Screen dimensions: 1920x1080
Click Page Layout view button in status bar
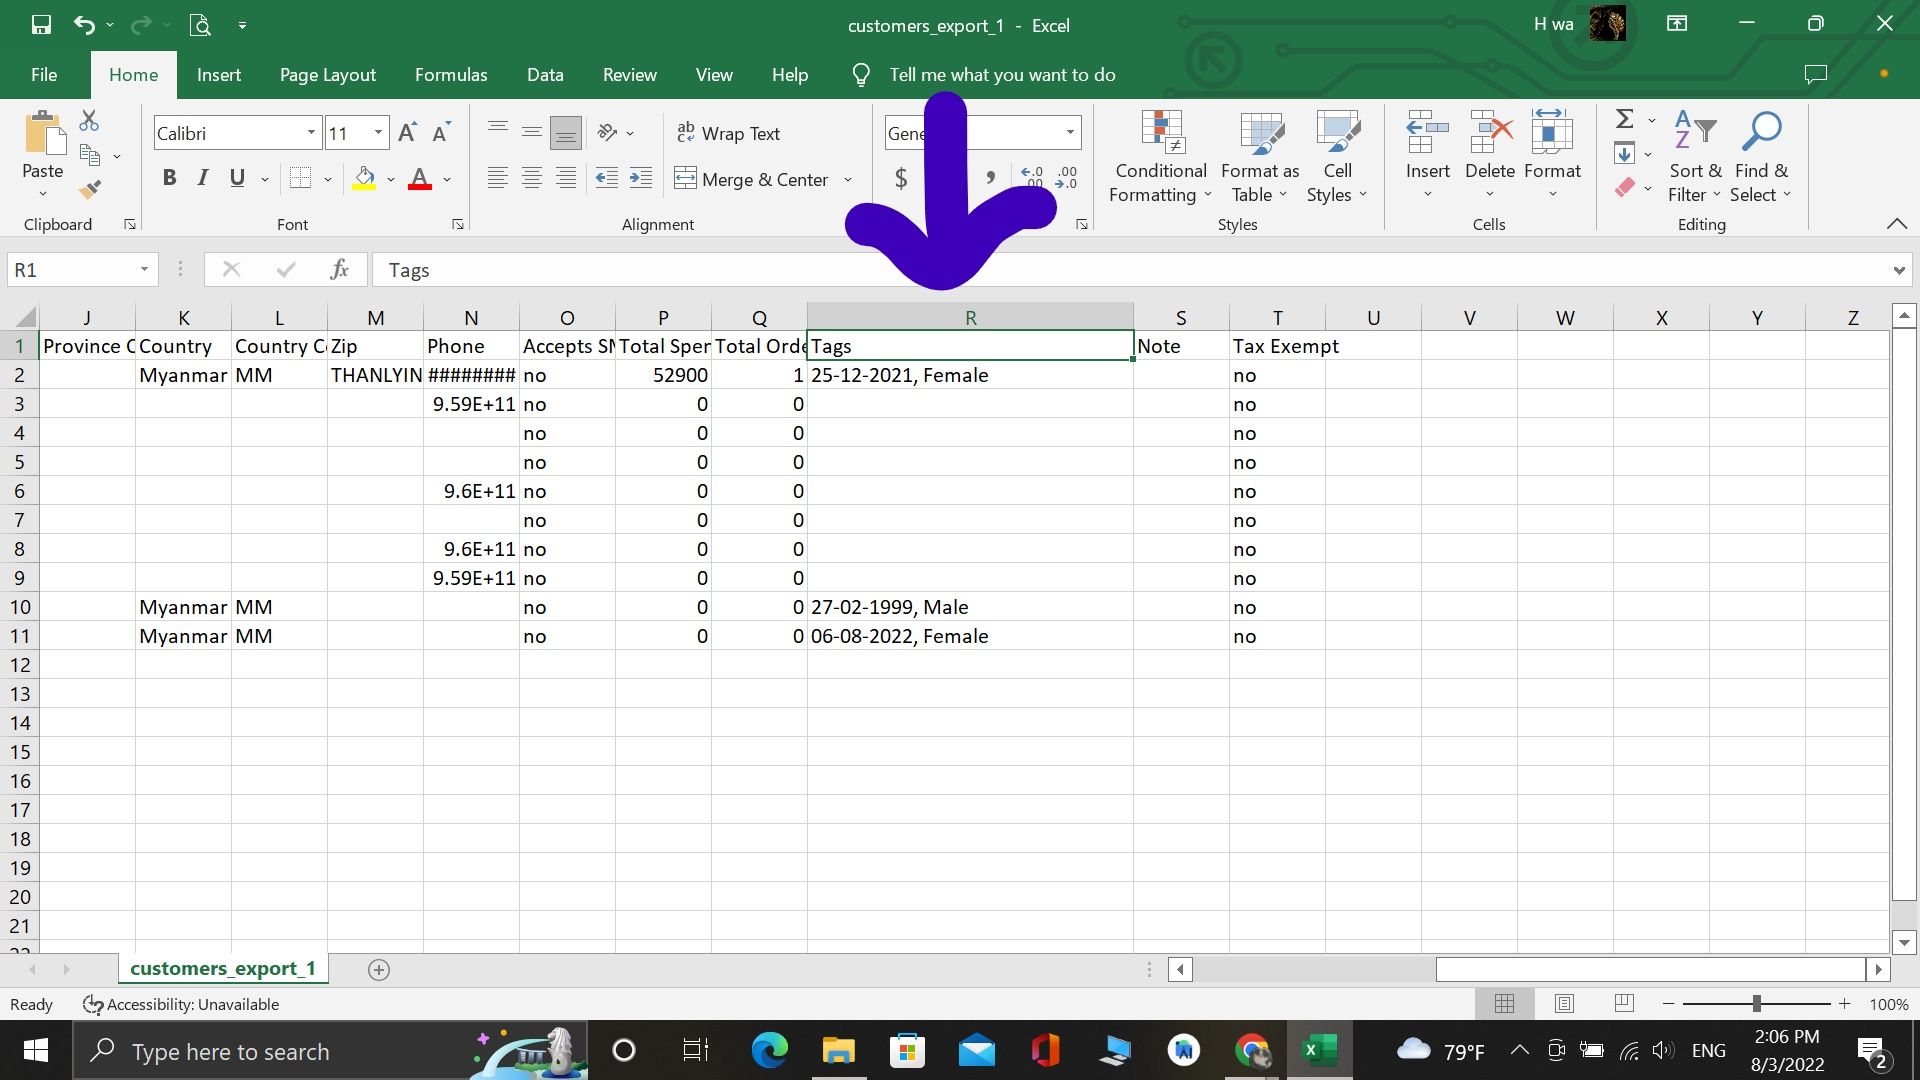(1564, 1003)
